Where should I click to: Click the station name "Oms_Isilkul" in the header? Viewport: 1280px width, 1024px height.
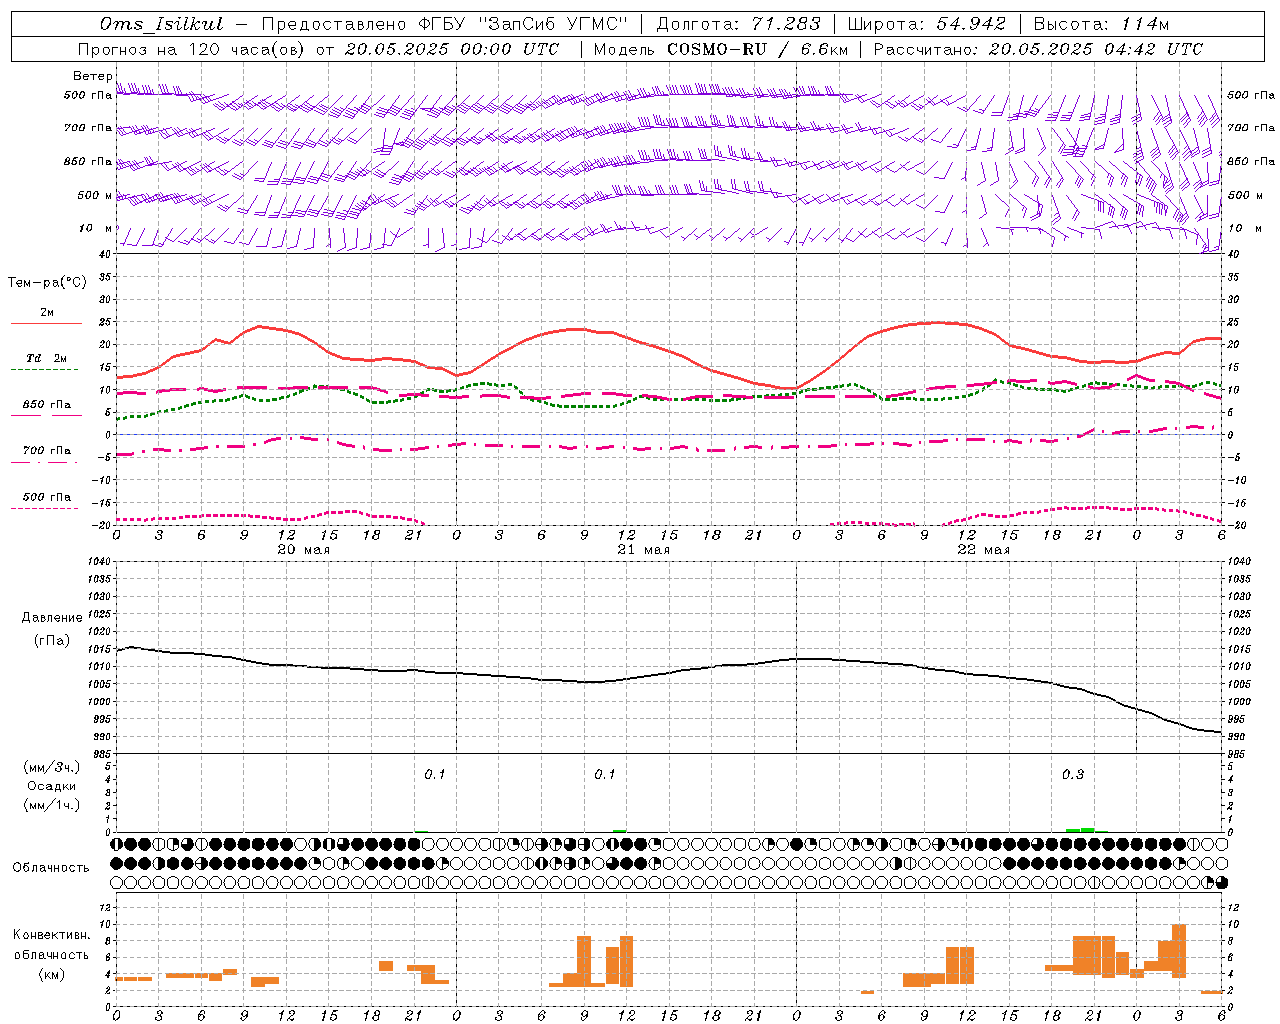(x=162, y=24)
